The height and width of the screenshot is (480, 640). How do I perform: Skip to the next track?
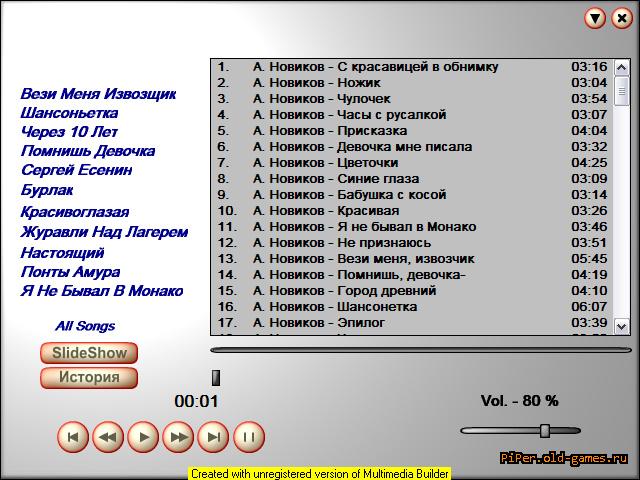(x=213, y=437)
